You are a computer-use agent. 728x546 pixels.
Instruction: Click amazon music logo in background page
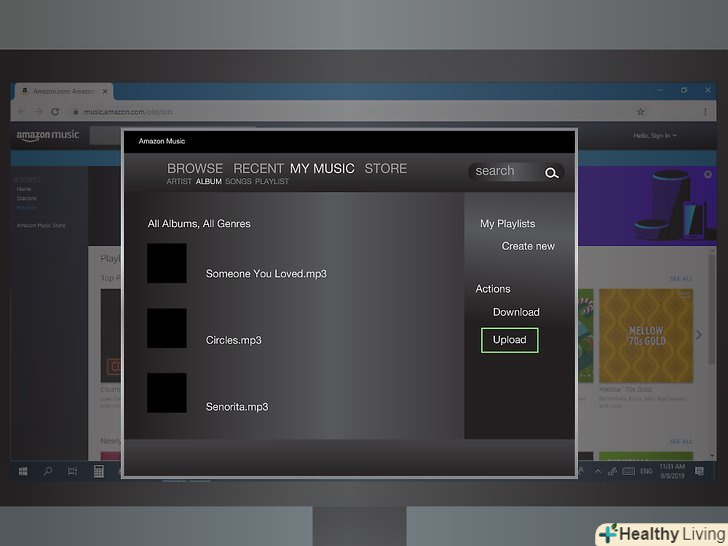(x=48, y=135)
